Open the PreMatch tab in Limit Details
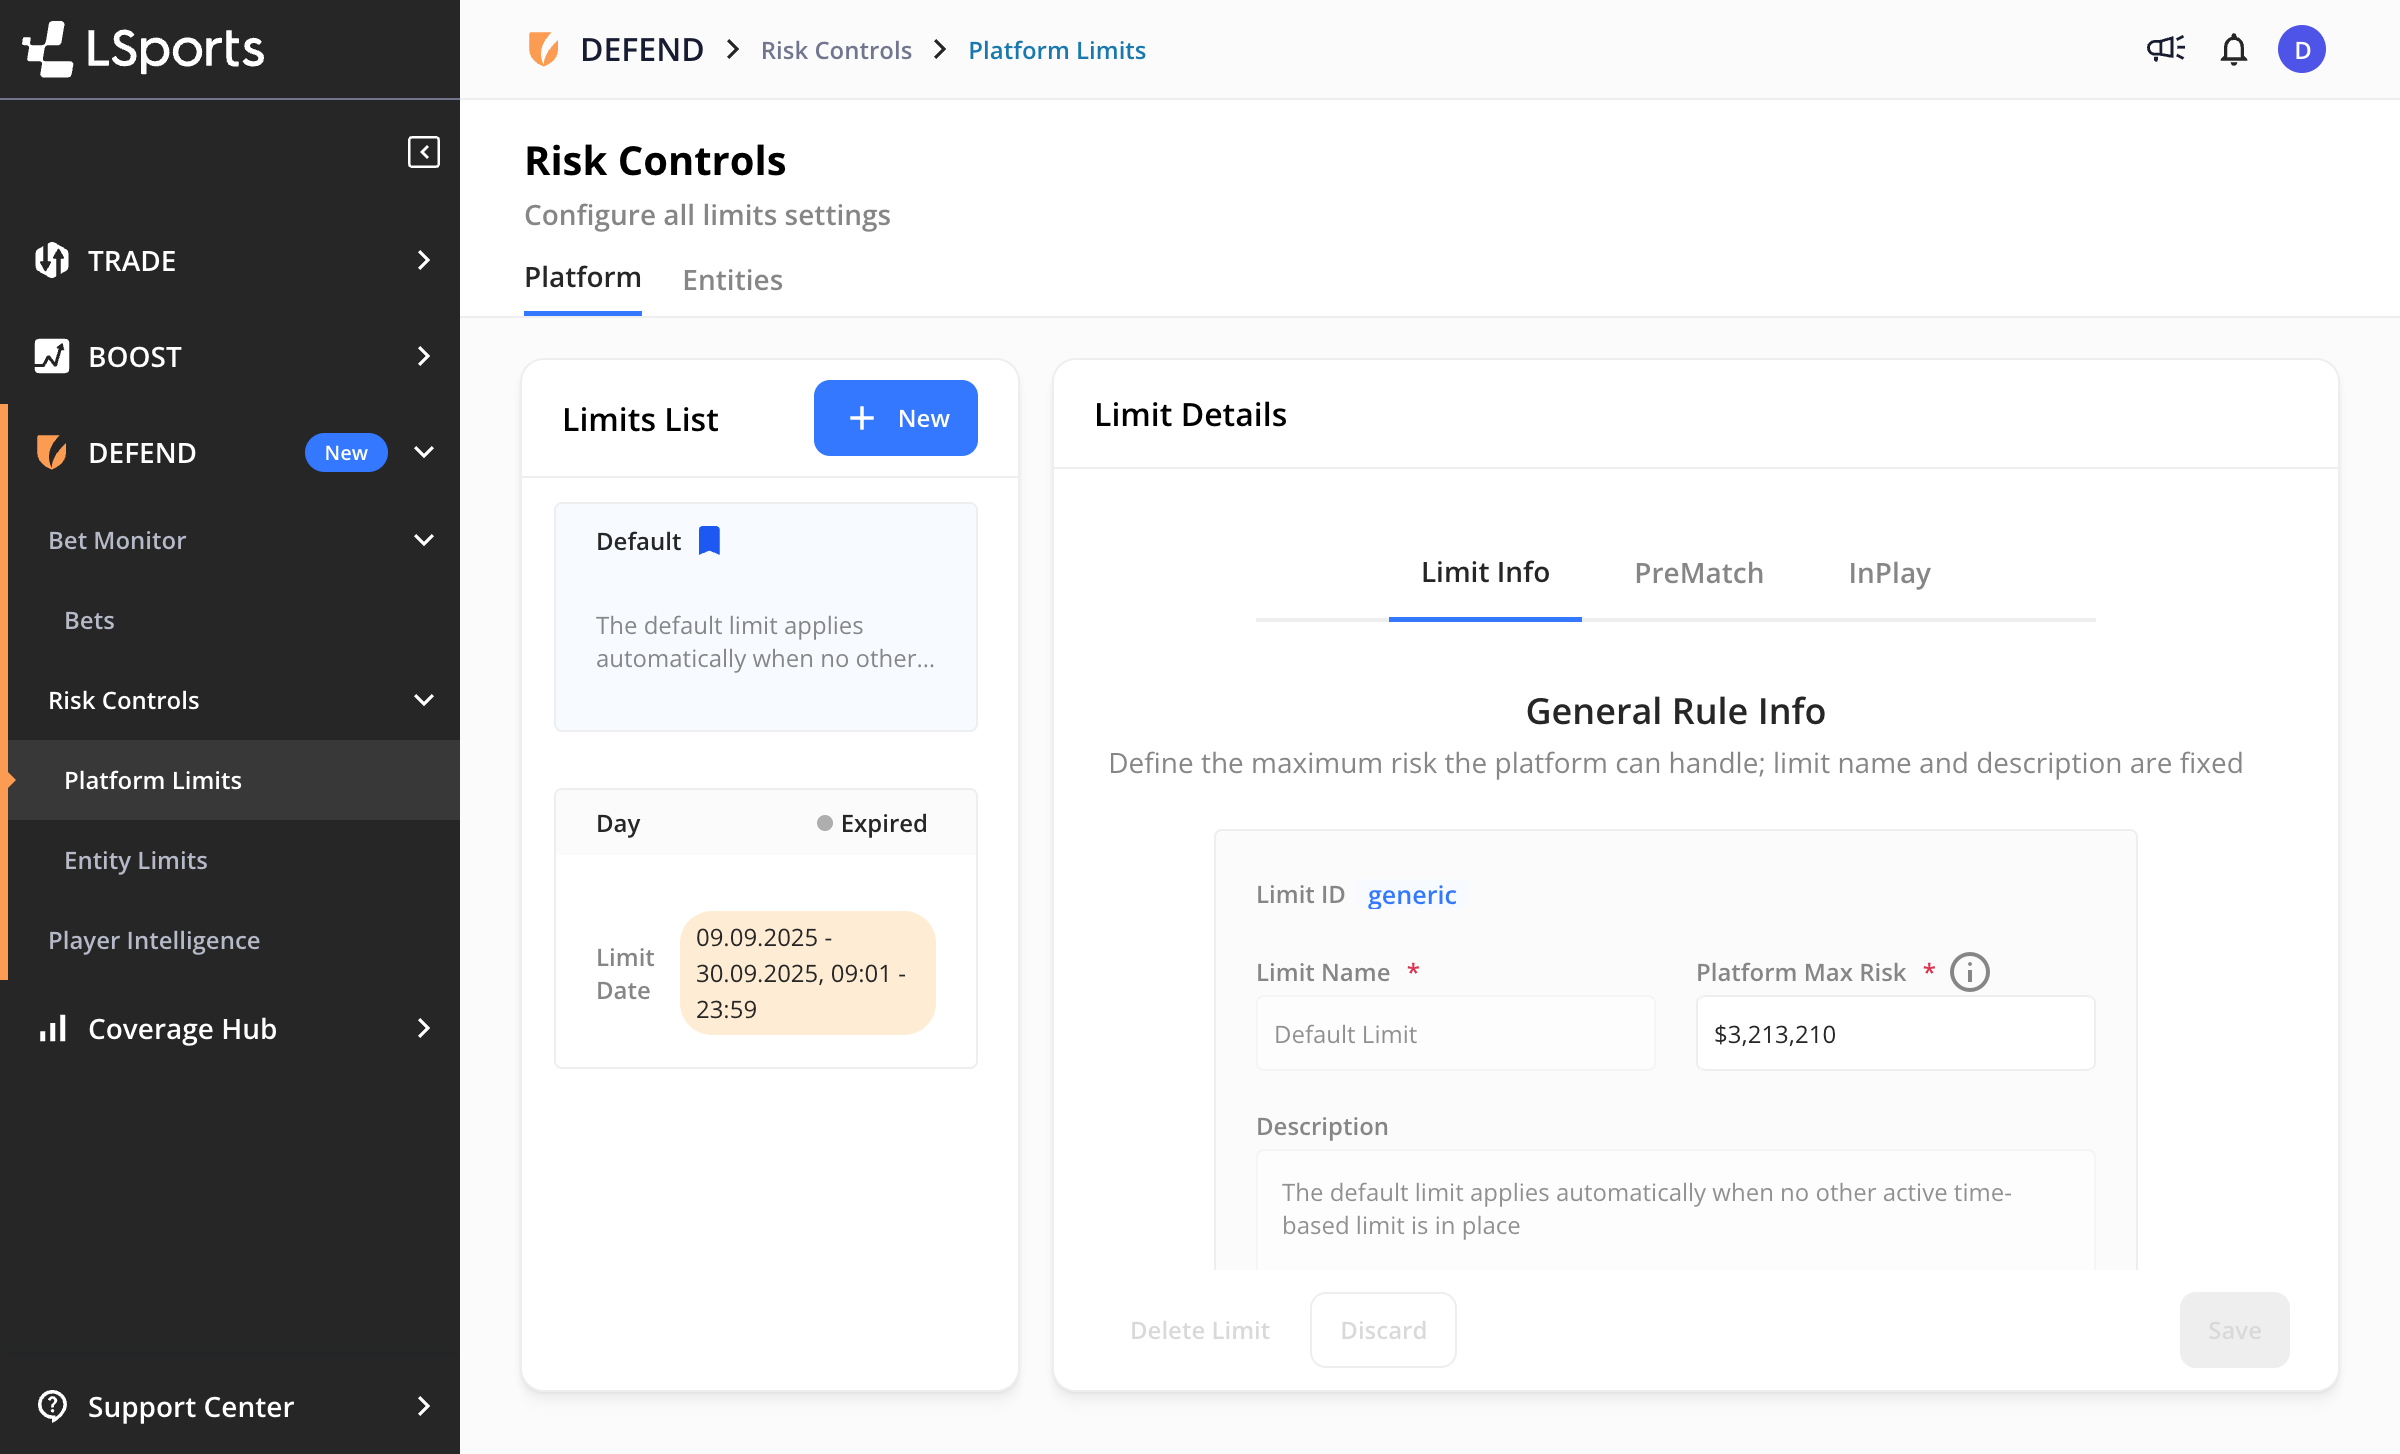The image size is (2400, 1454). click(1697, 572)
